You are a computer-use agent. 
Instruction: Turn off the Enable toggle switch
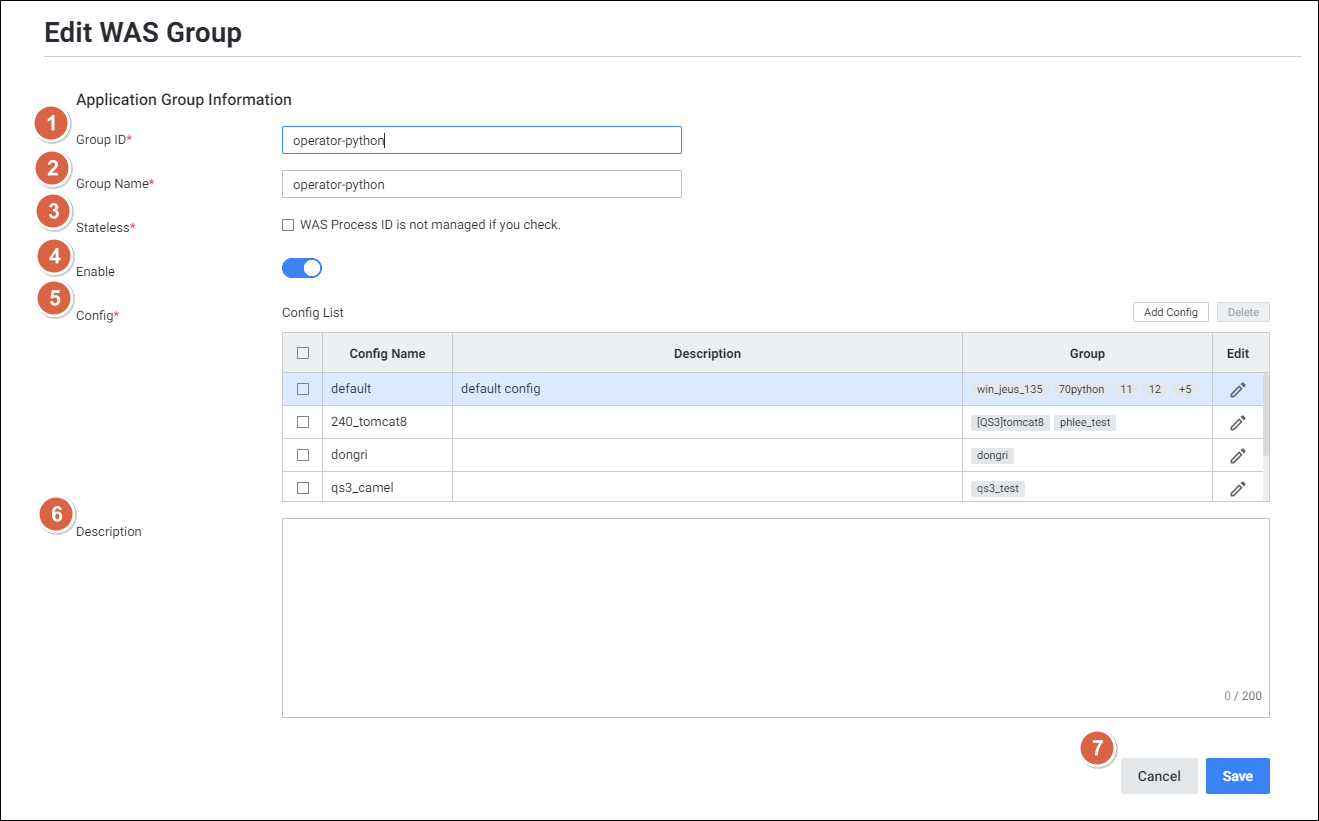pyautogui.click(x=302, y=268)
